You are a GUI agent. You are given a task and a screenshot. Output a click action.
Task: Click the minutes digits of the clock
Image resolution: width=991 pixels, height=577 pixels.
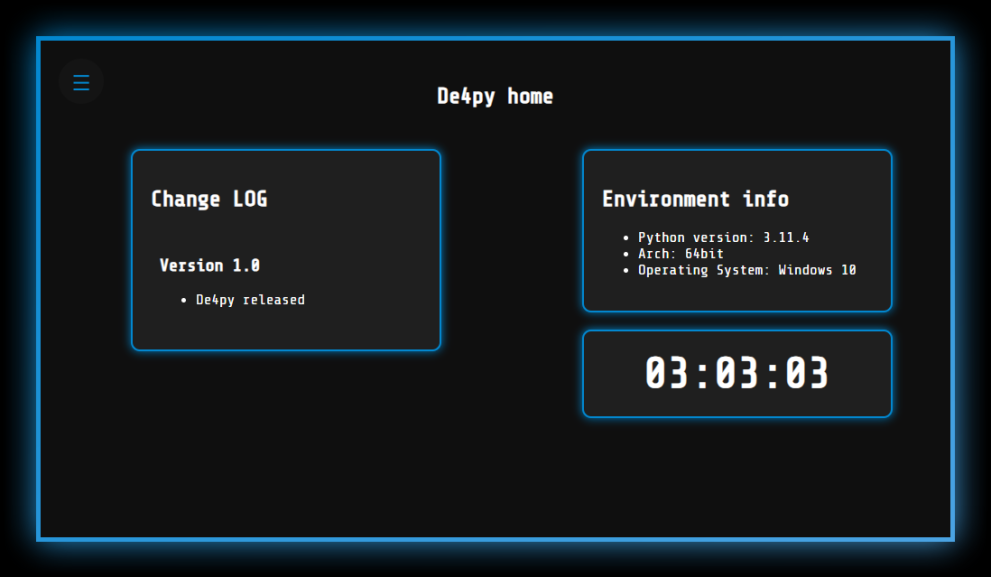pyautogui.click(x=737, y=373)
